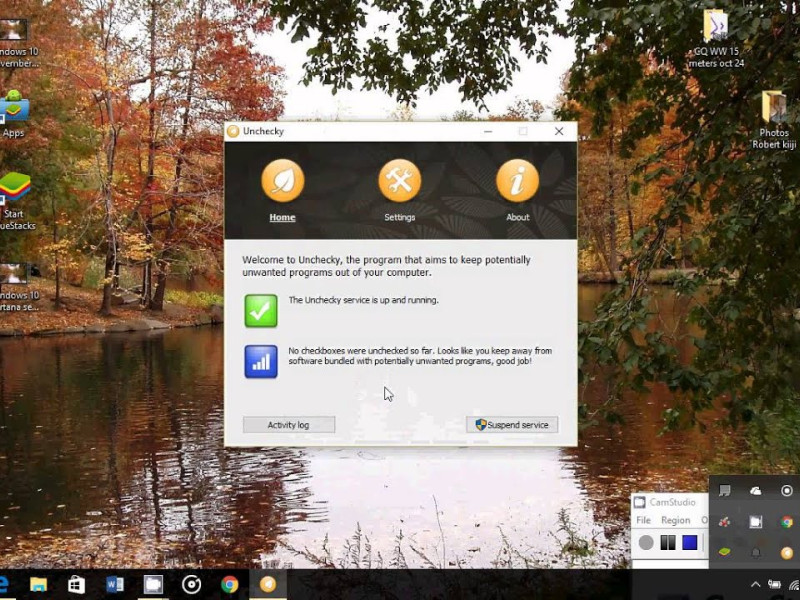The width and height of the screenshot is (800, 600).
Task: Click the CamStudio blue stop button
Action: pos(690,542)
